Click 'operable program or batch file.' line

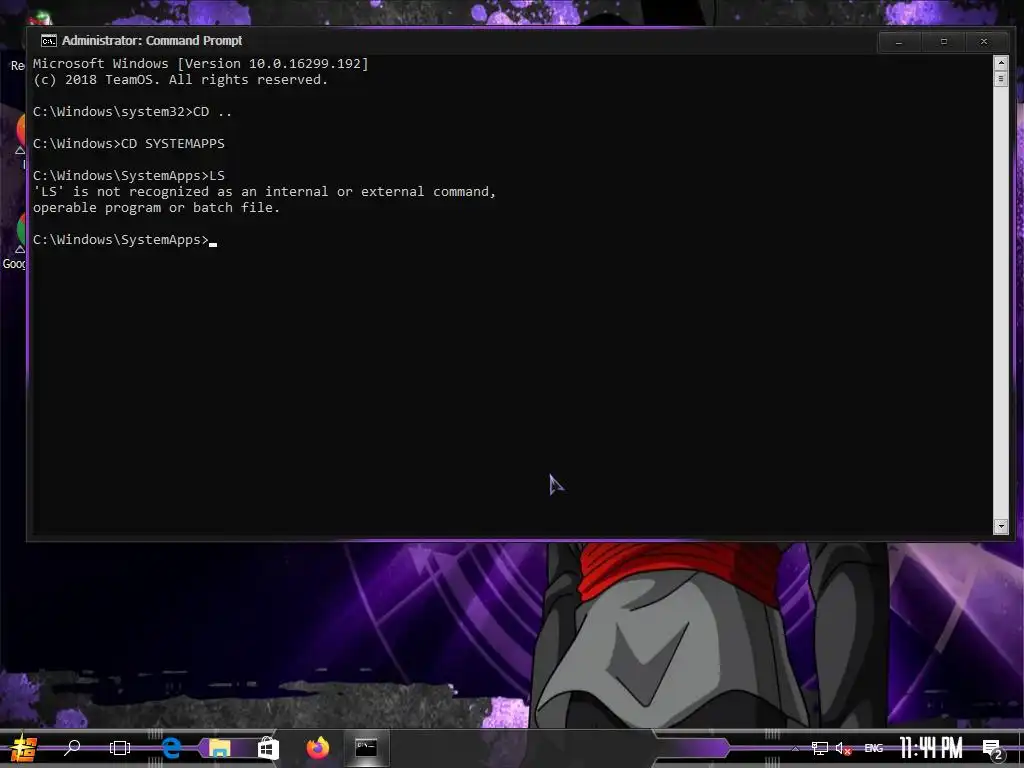(x=156, y=208)
